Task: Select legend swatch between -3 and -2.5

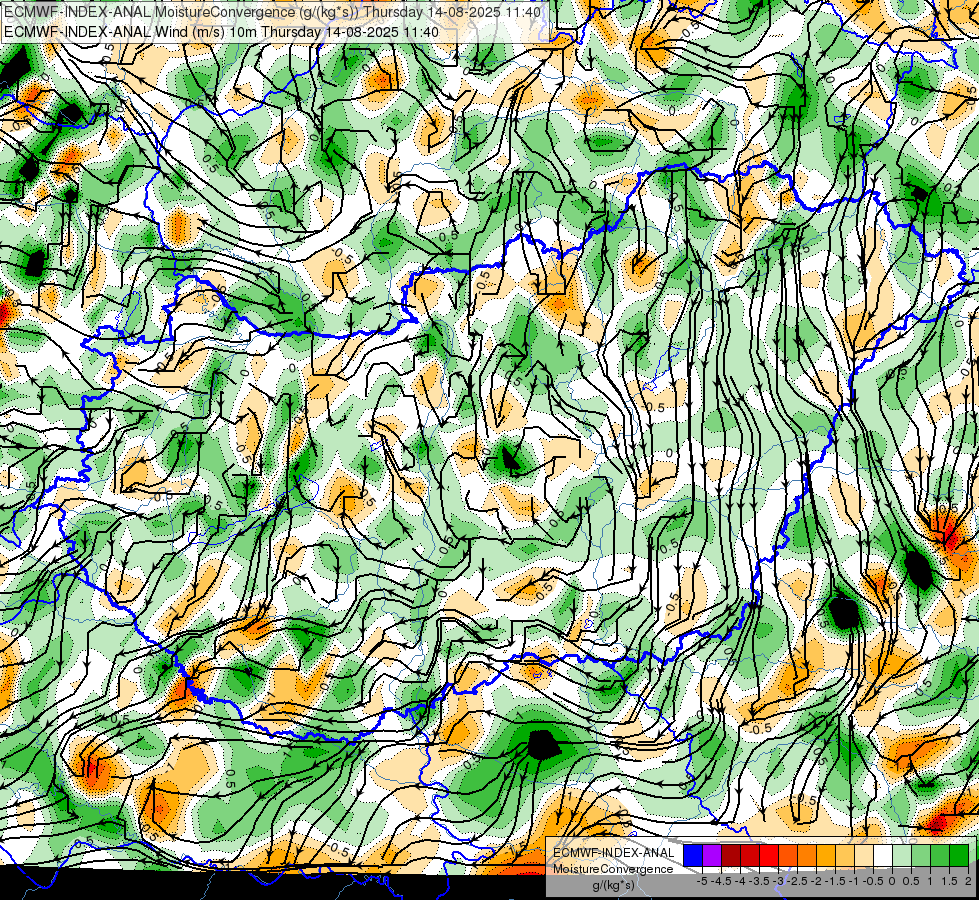Action: (x=788, y=855)
